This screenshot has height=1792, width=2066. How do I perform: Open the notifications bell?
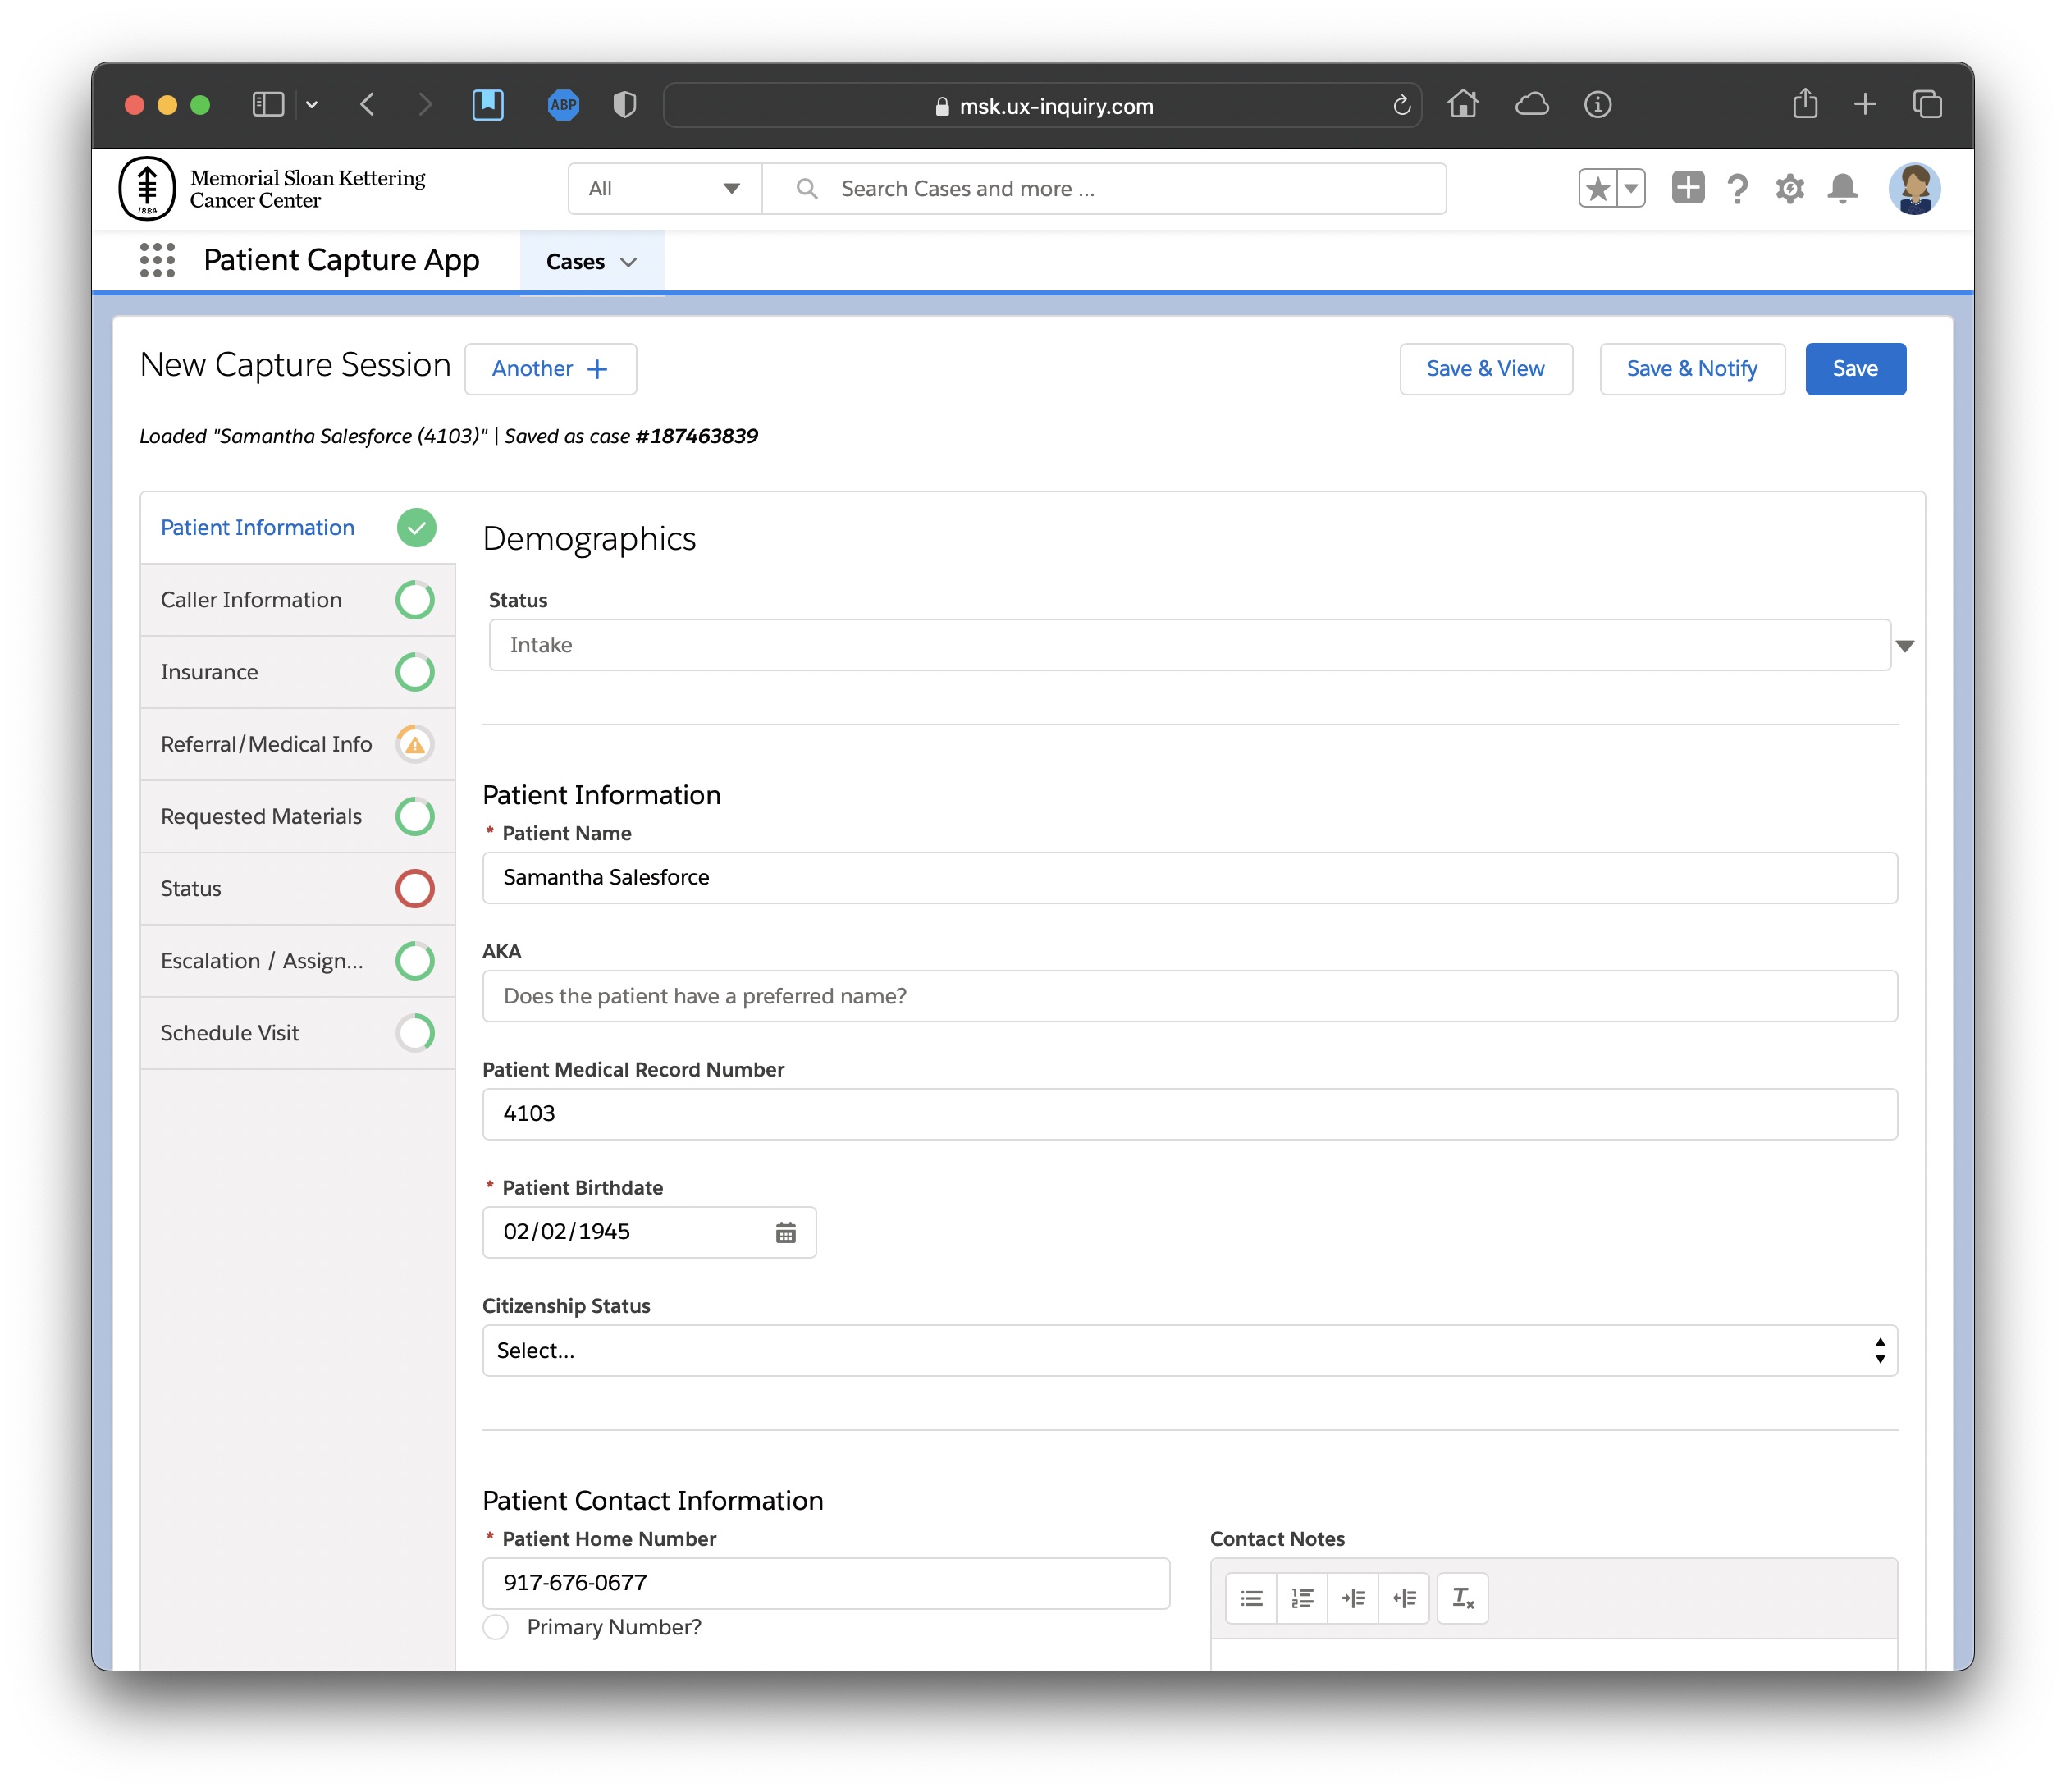[1841, 188]
